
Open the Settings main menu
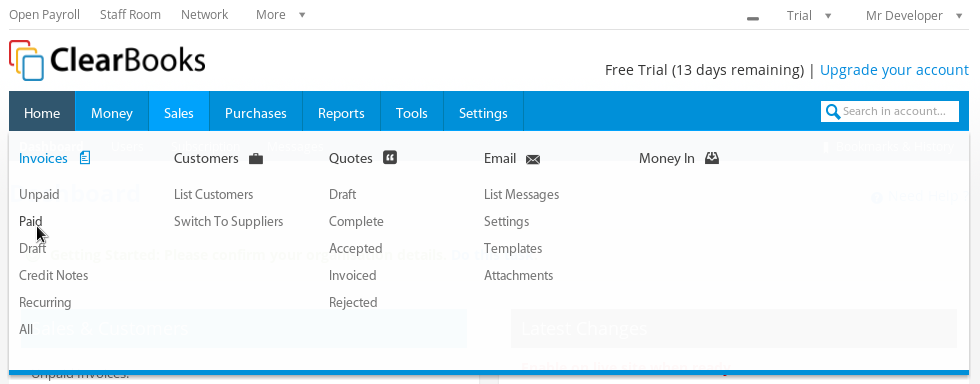pos(483,113)
